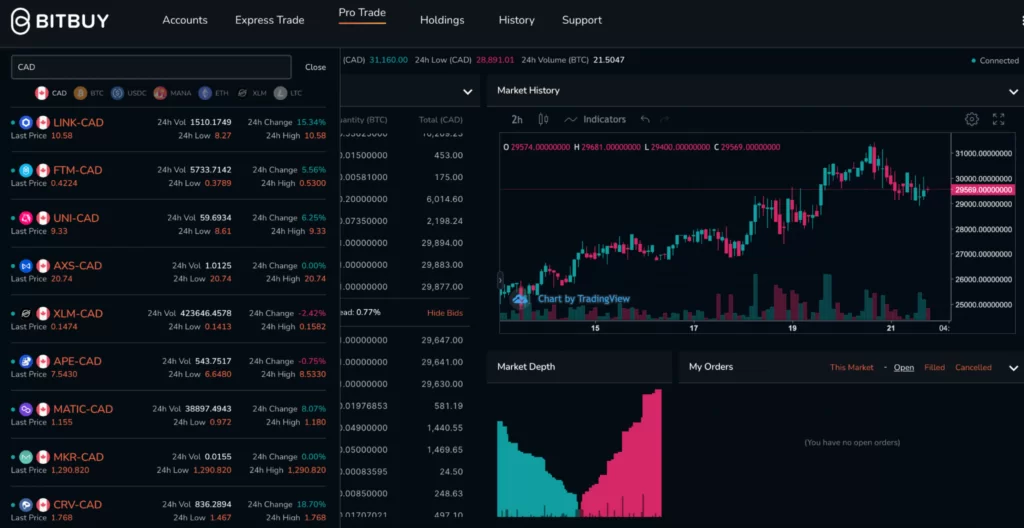Image resolution: width=1024 pixels, height=528 pixels.
Task: Click the TradingView logo on chart
Action: (x=520, y=299)
